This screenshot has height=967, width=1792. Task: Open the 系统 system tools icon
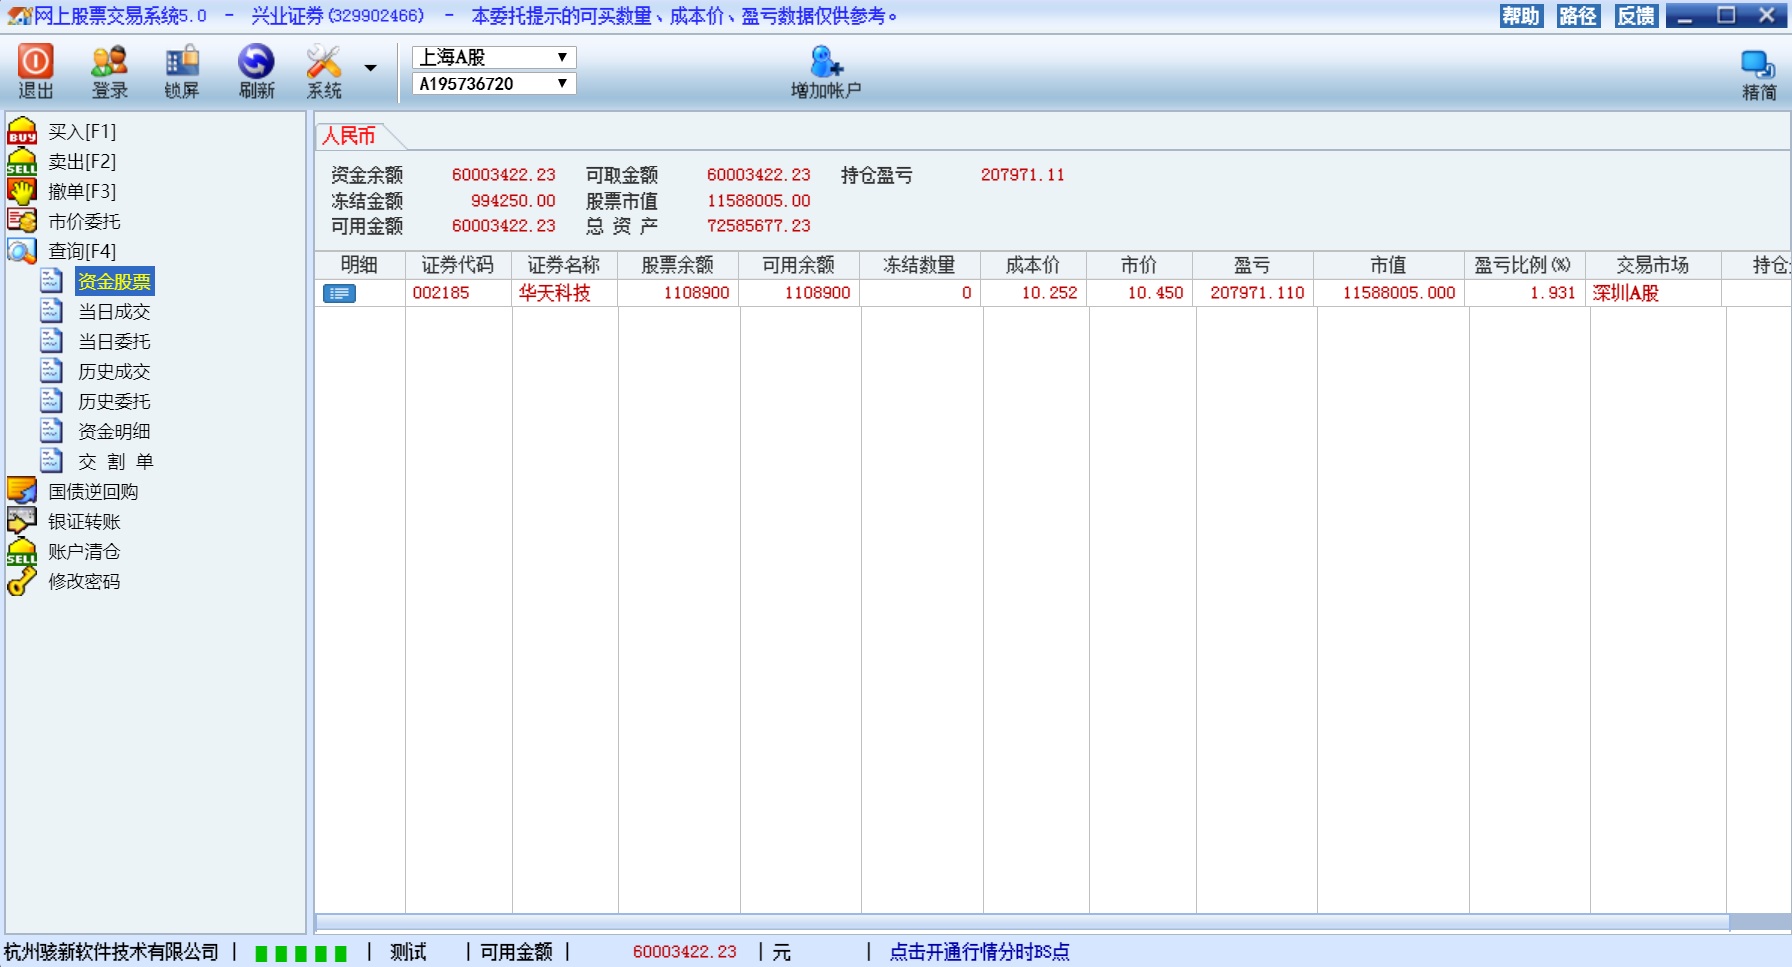pos(324,63)
